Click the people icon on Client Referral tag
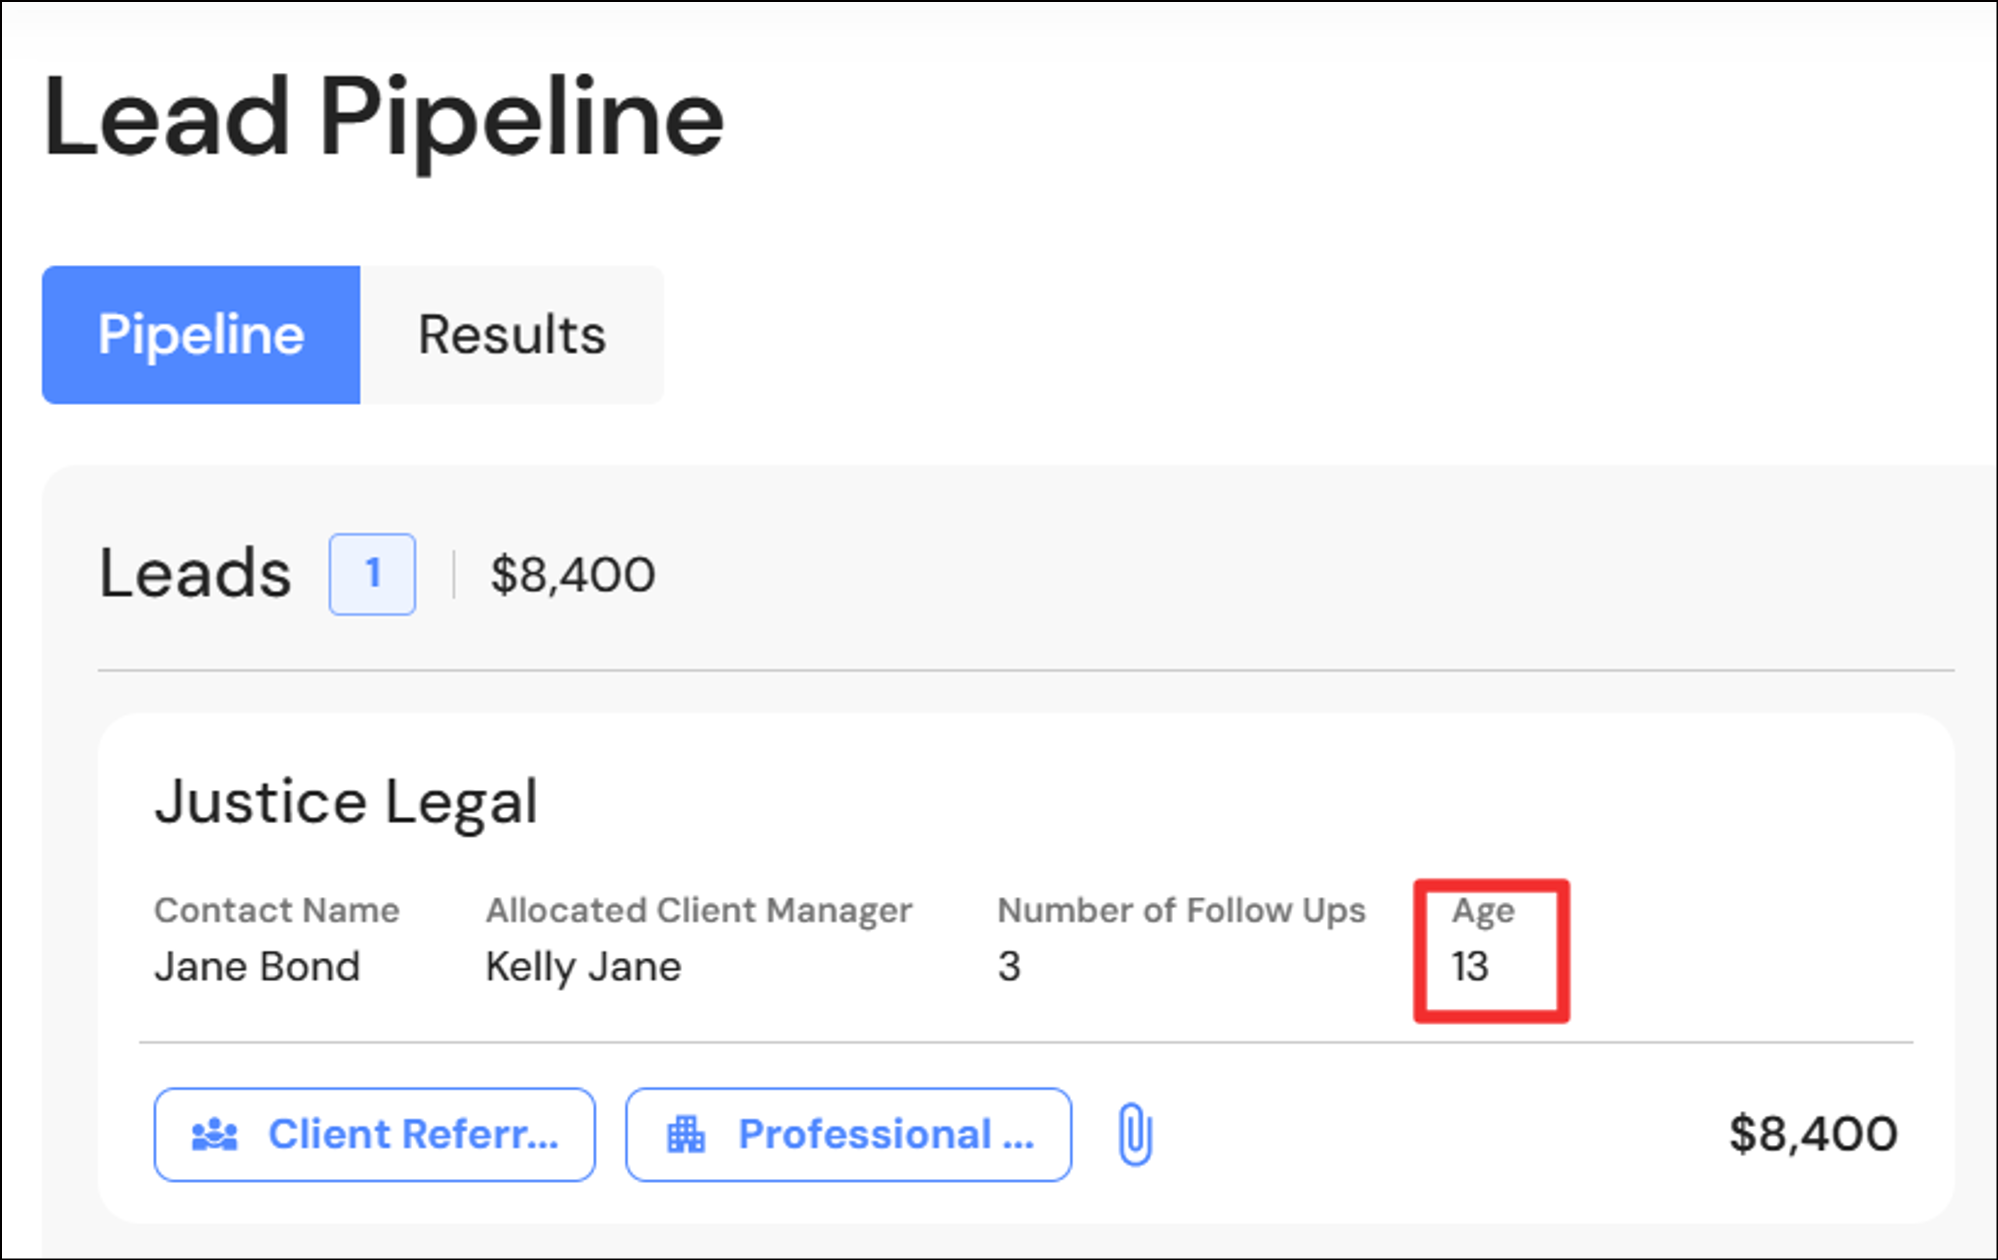Viewport: 1998px width, 1260px height. (215, 1135)
